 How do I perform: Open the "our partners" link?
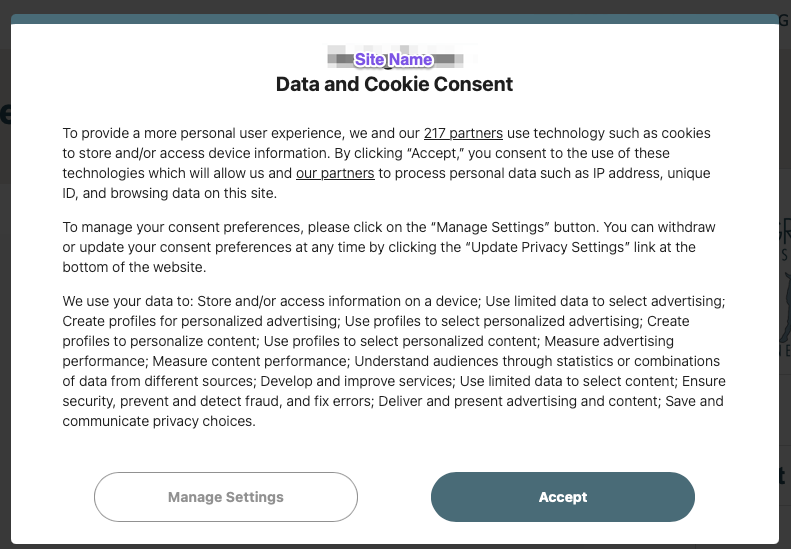[335, 173]
